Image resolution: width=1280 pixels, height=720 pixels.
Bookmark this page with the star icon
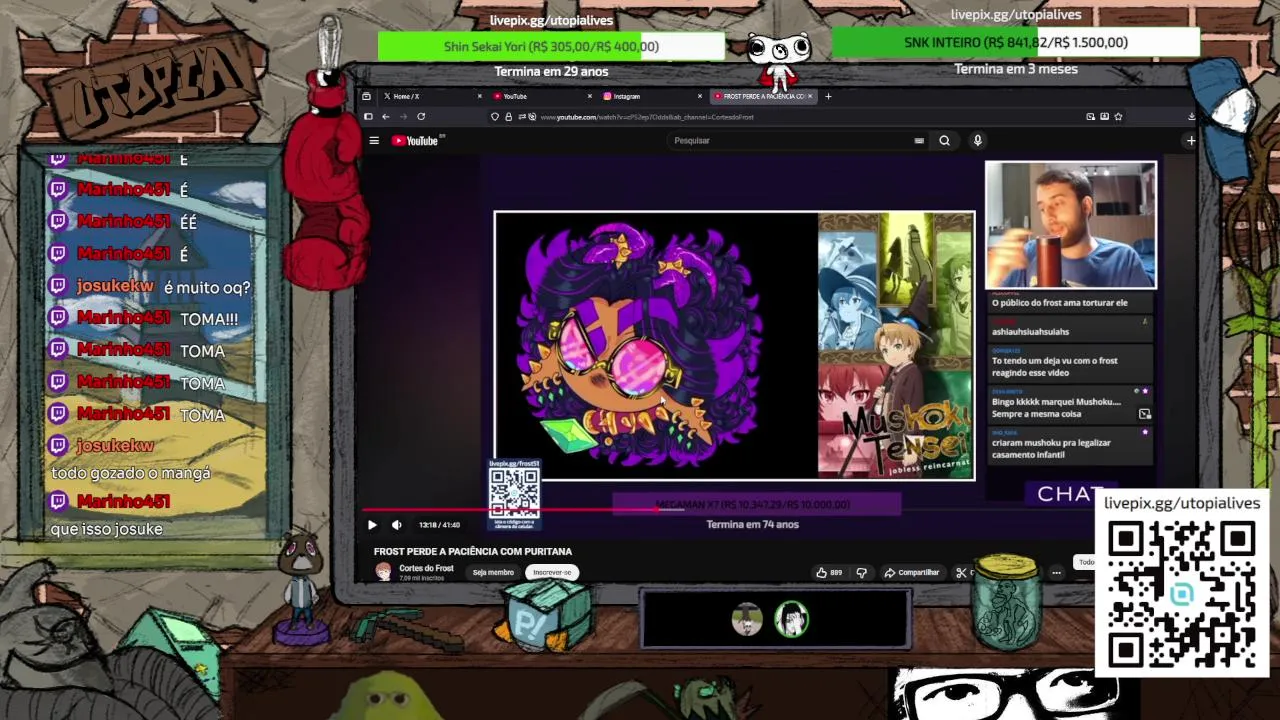pyautogui.click(x=1118, y=117)
